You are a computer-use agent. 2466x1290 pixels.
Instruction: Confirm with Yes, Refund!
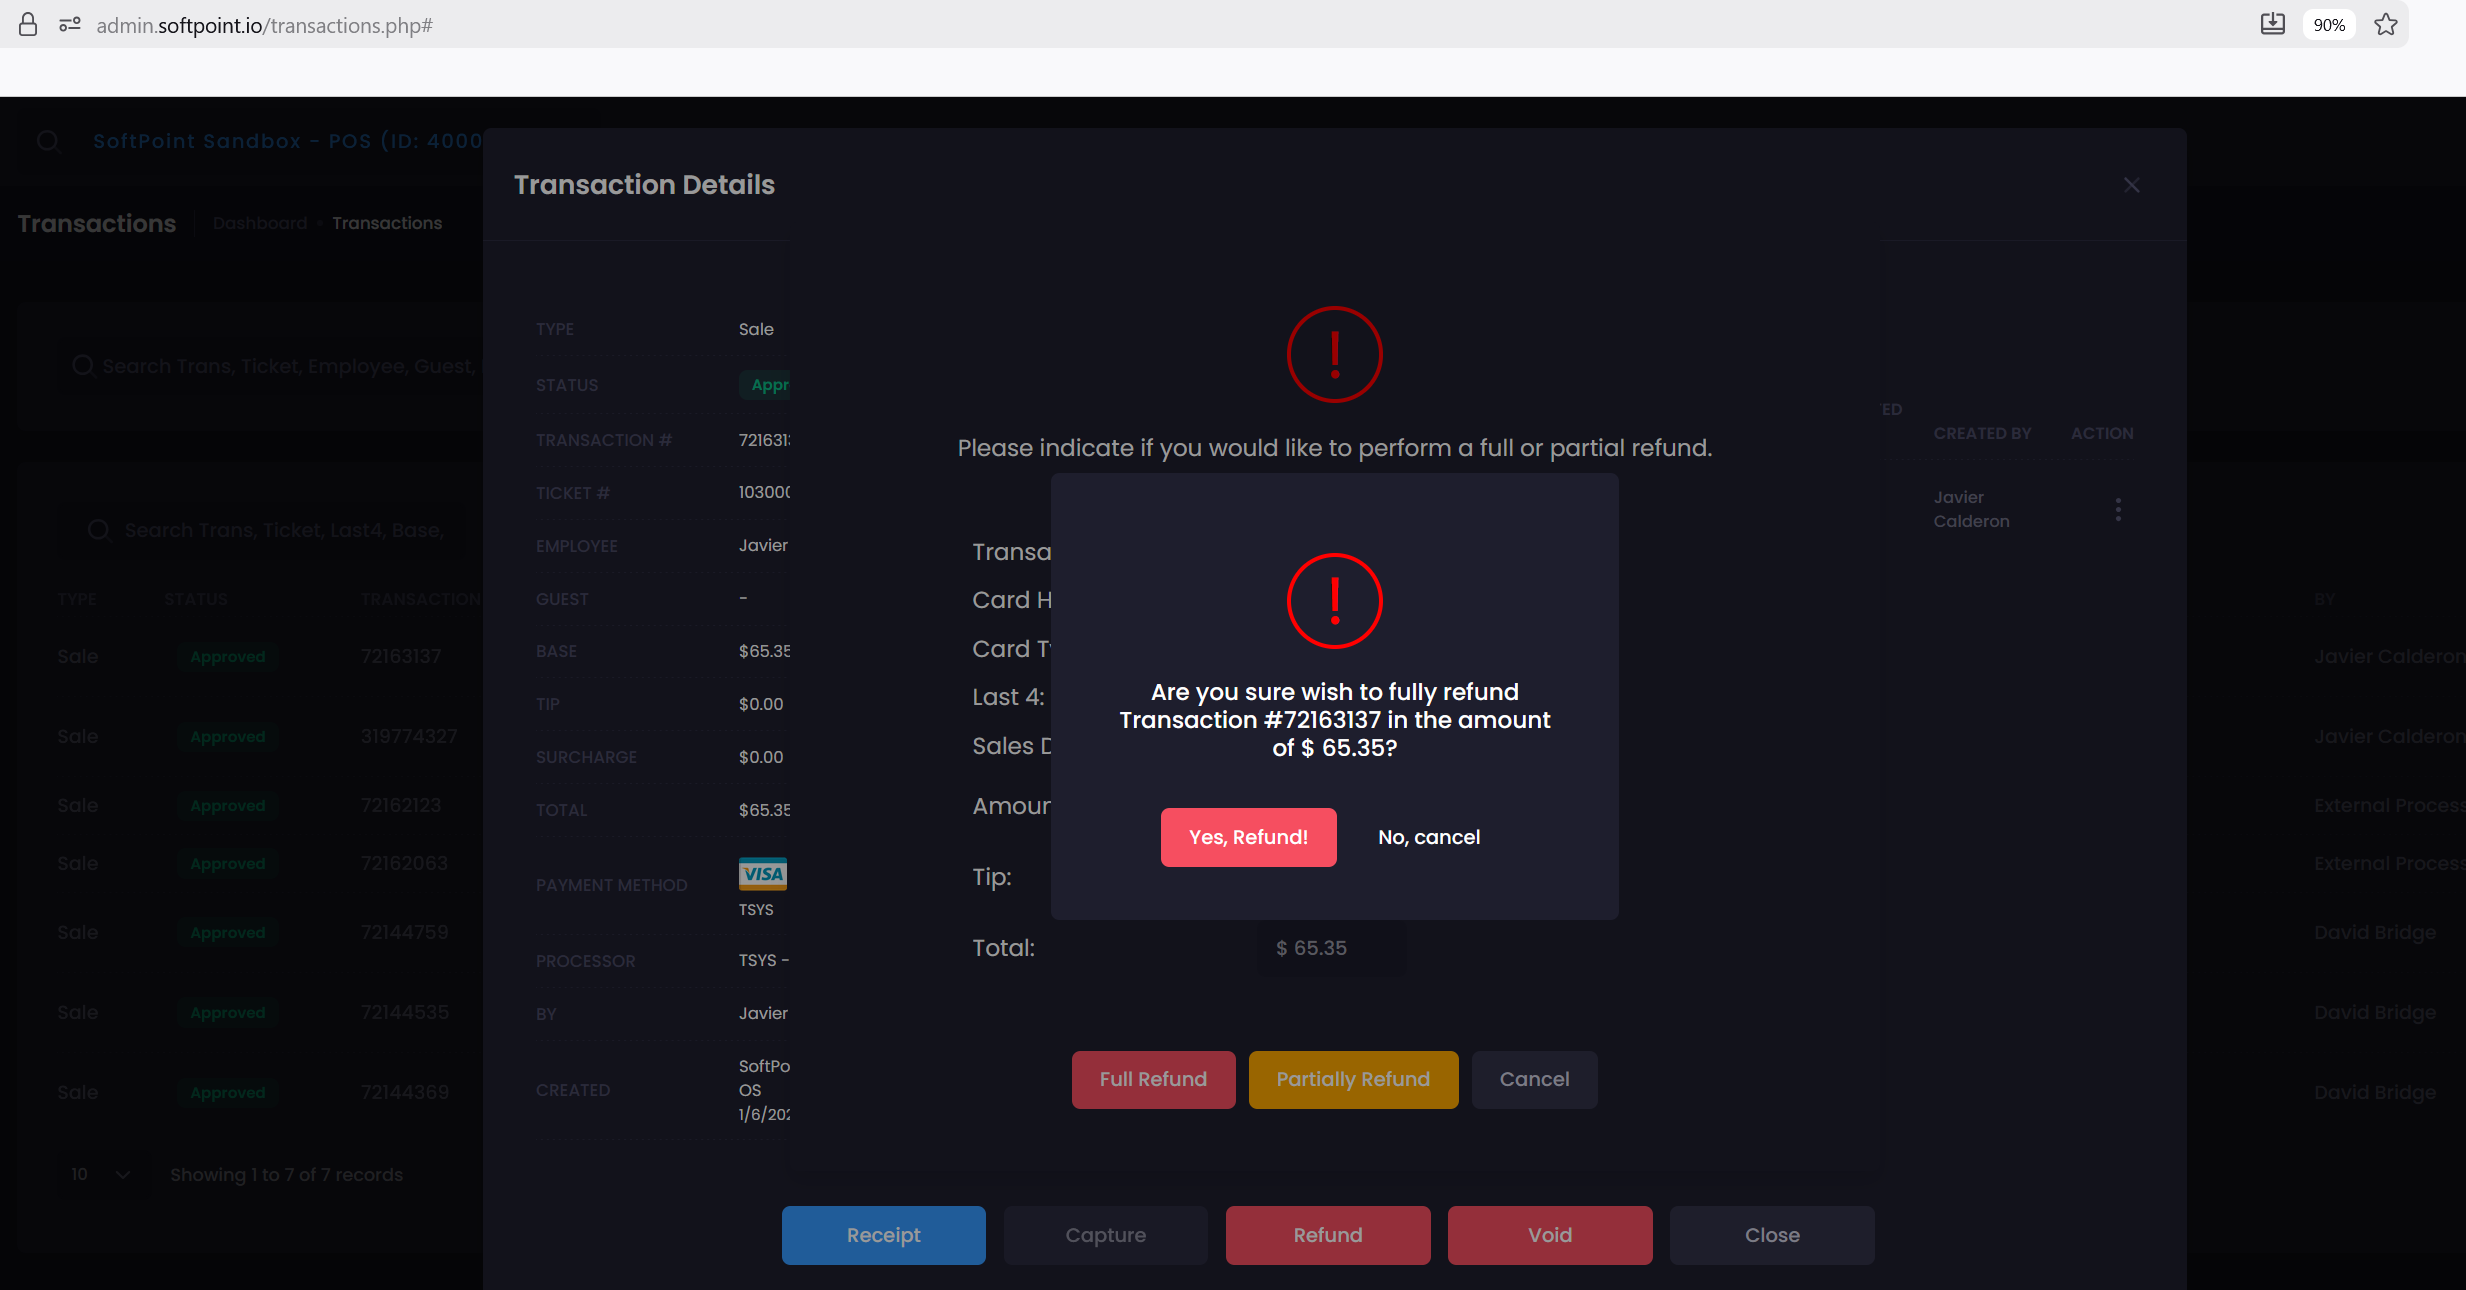tap(1247, 837)
